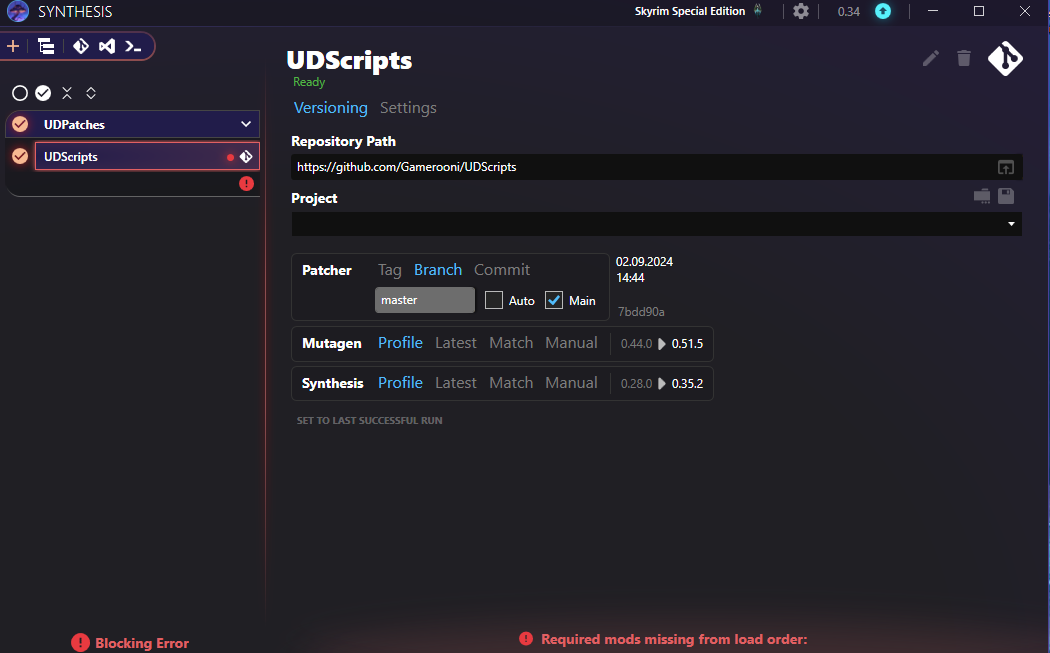Screen dimensions: 1050x653
Task: Click the Skyrim Special Edition profile label
Action: pos(690,11)
